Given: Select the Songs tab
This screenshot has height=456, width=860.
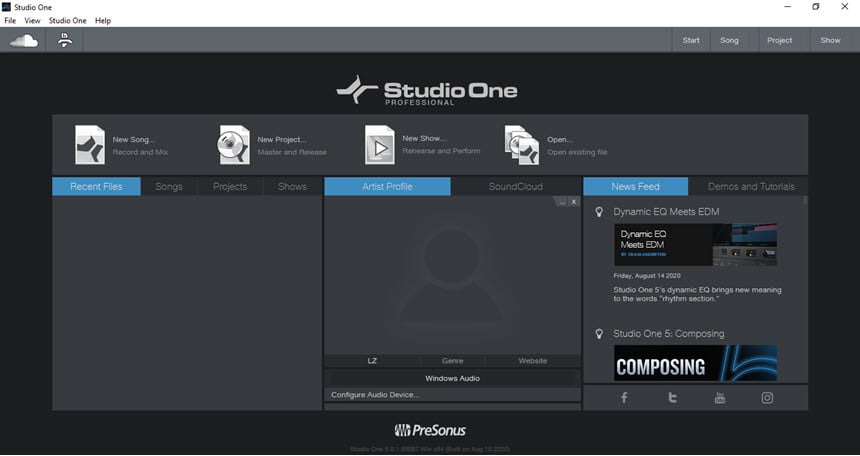Looking at the screenshot, I should pyautogui.click(x=168, y=187).
